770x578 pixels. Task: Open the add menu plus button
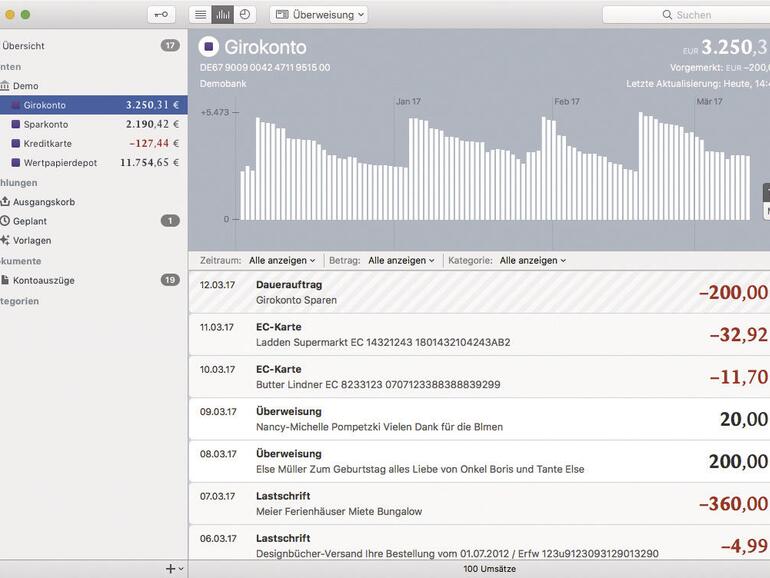pyautogui.click(x=174, y=569)
